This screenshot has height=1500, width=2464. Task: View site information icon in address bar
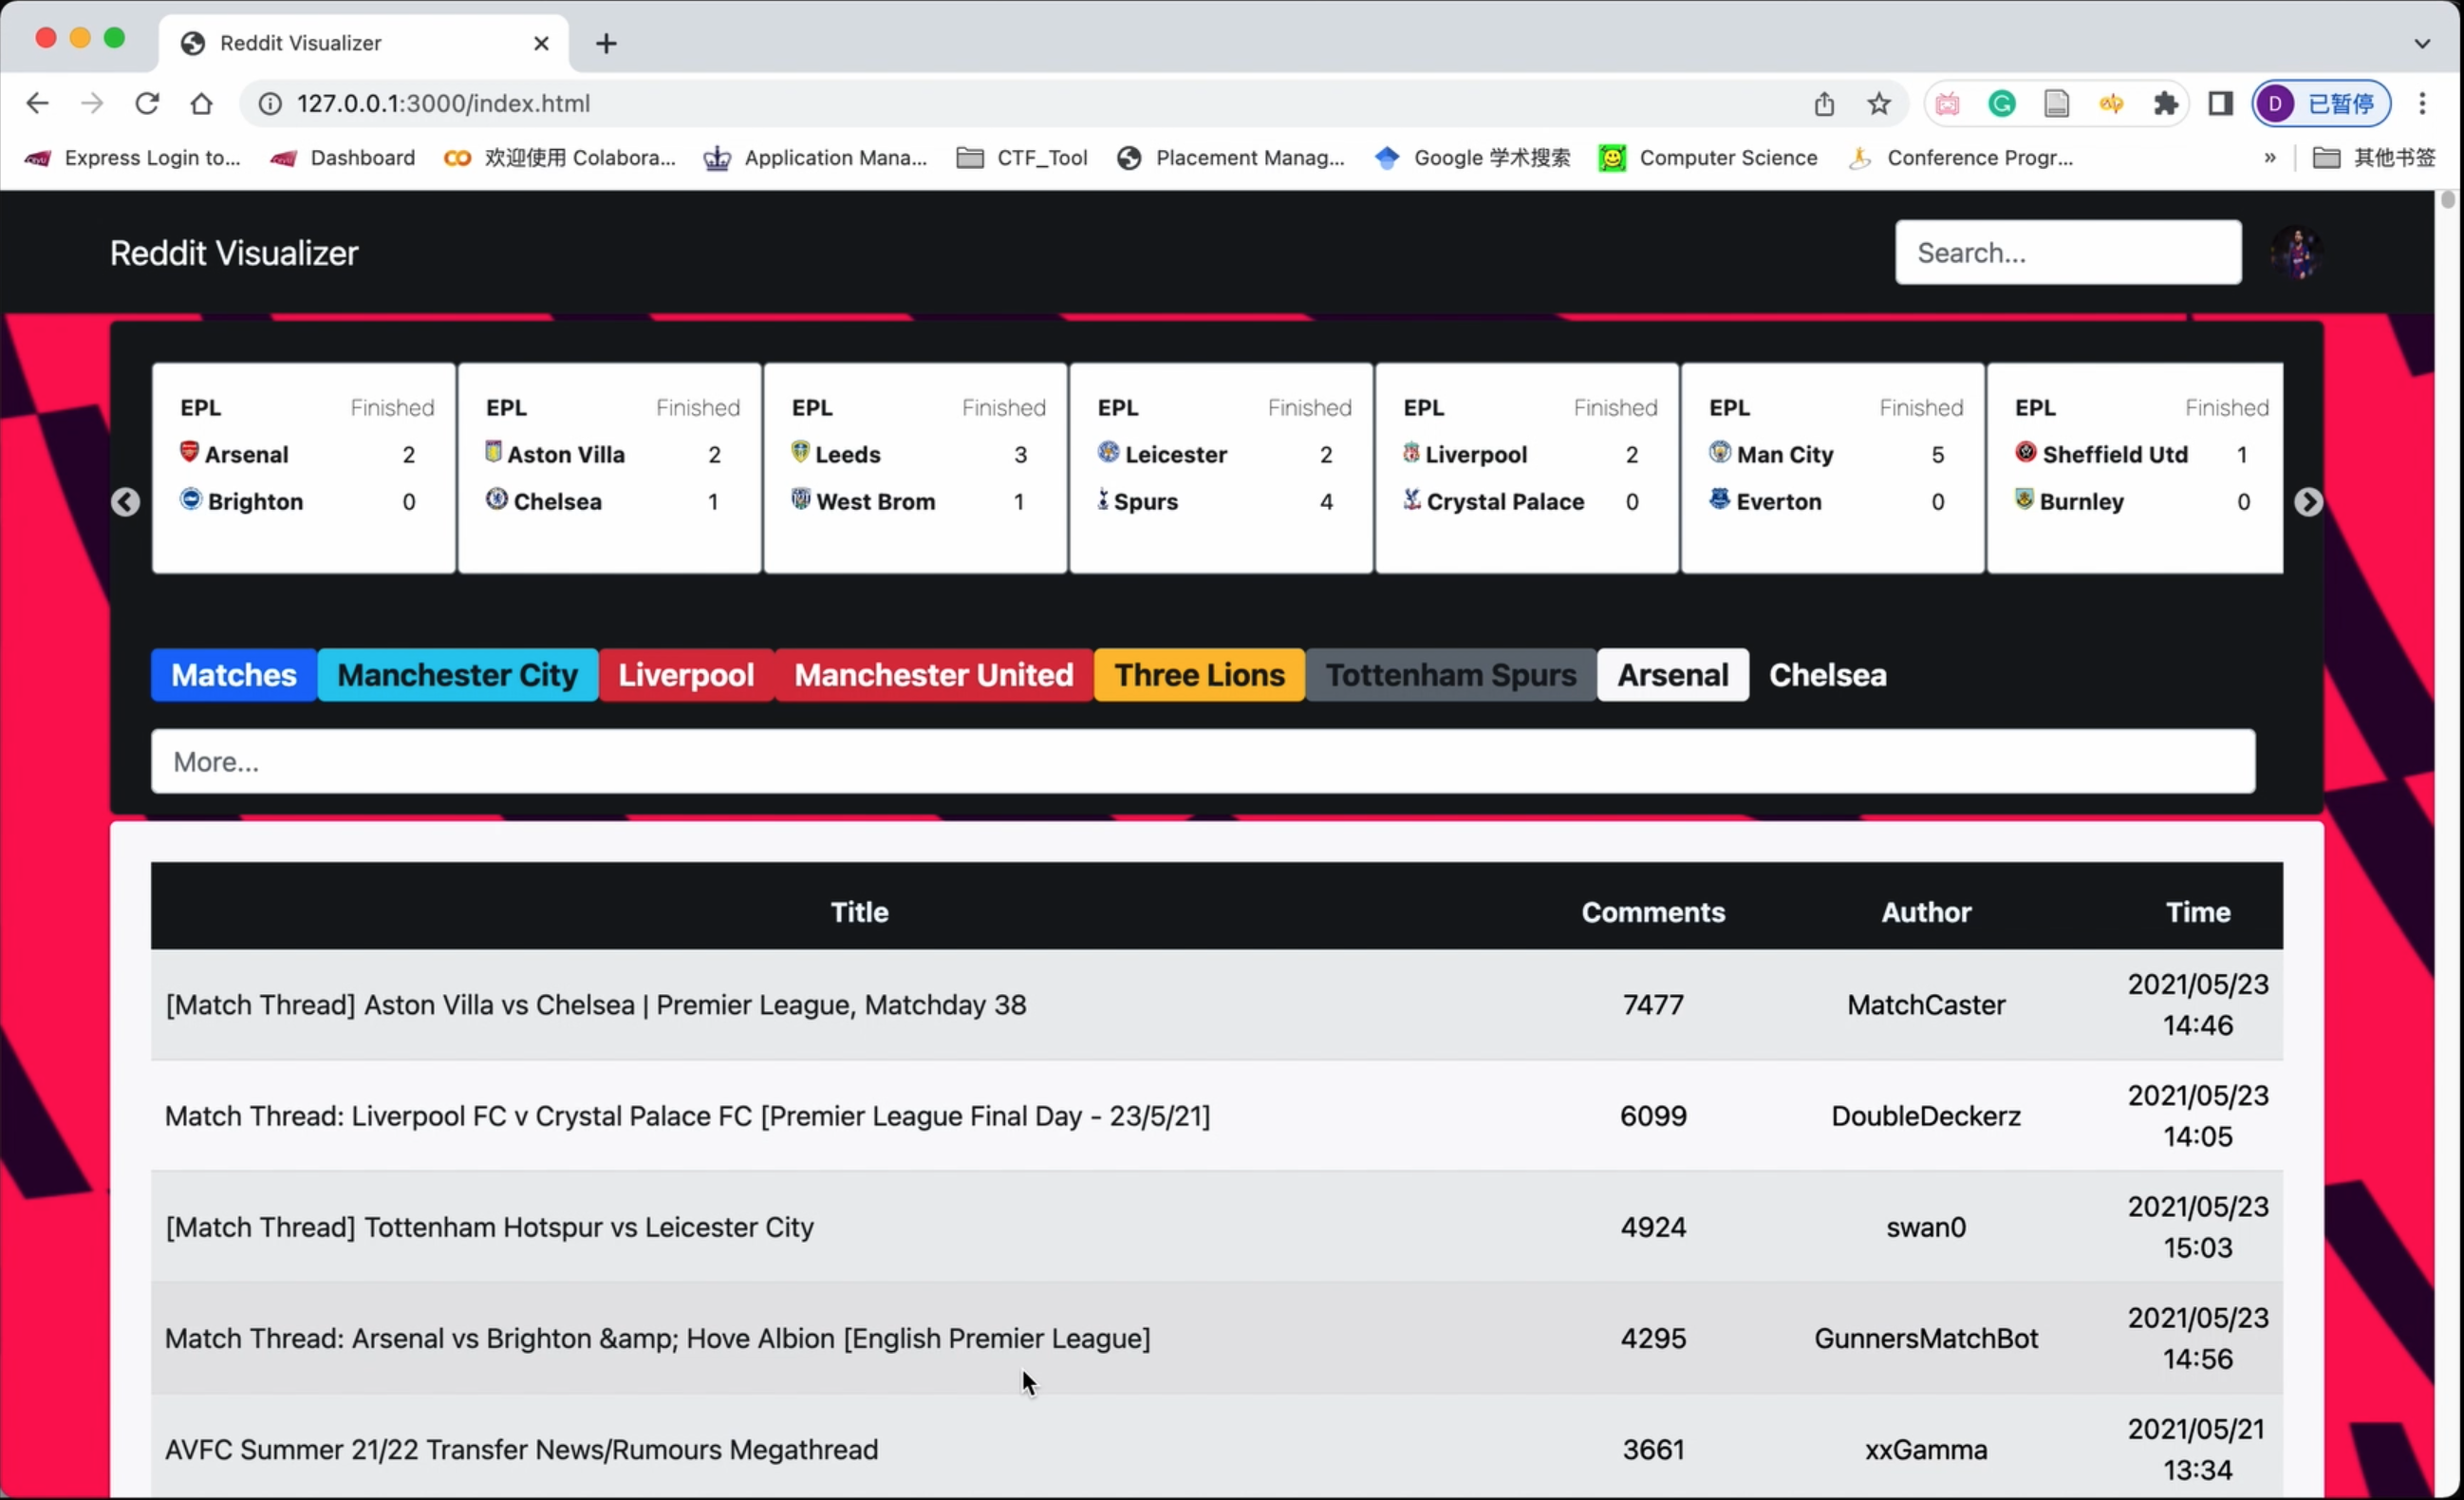click(270, 103)
